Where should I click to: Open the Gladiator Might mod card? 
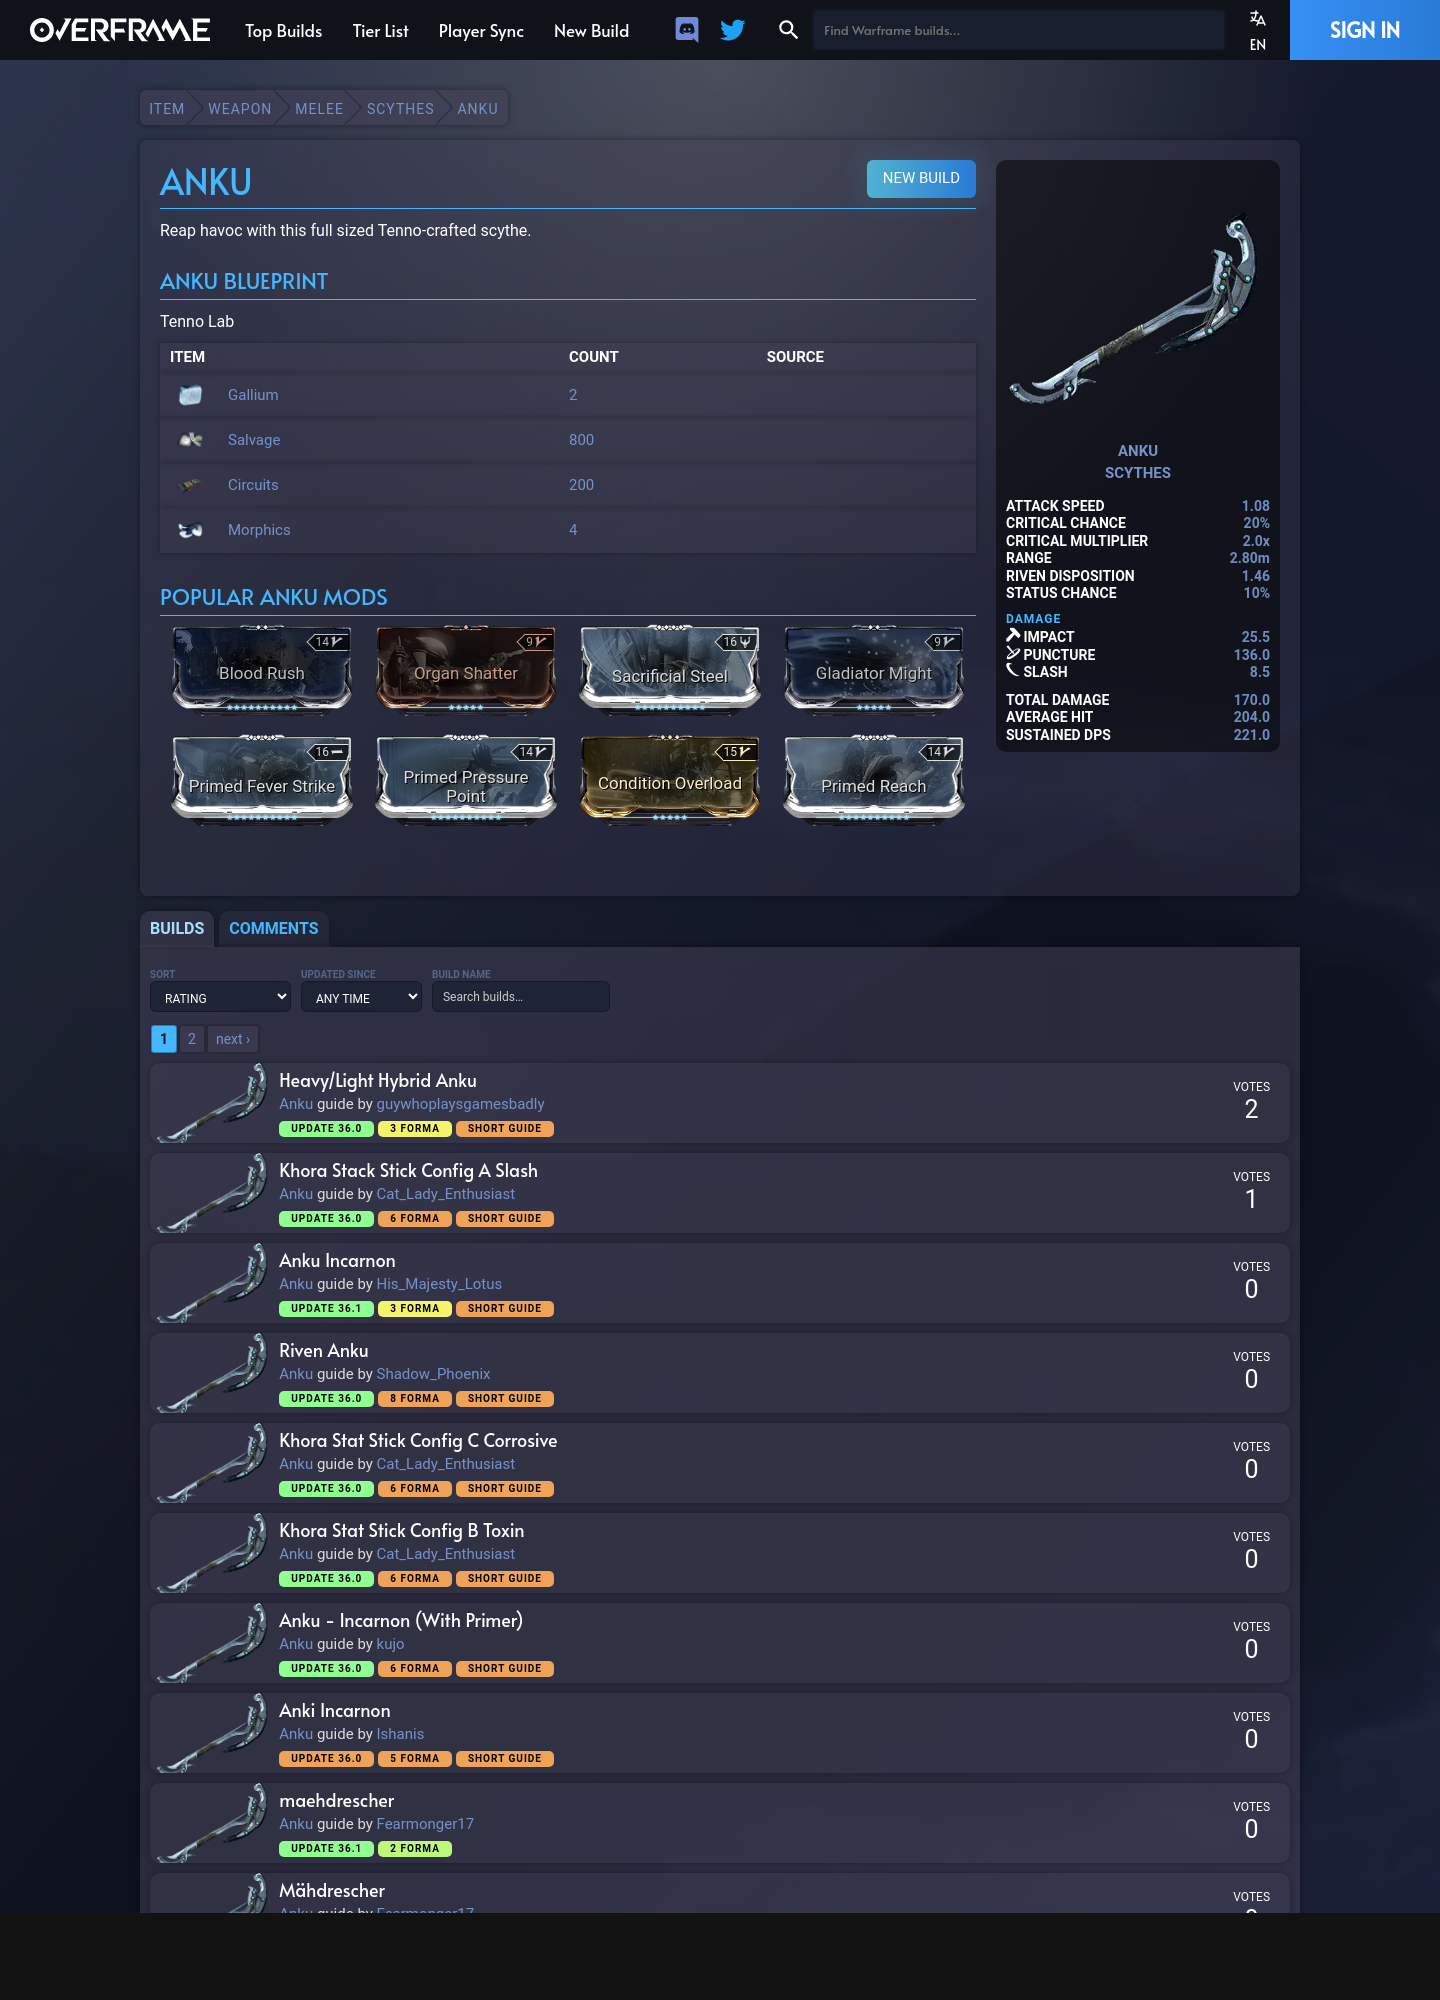pyautogui.click(x=874, y=669)
